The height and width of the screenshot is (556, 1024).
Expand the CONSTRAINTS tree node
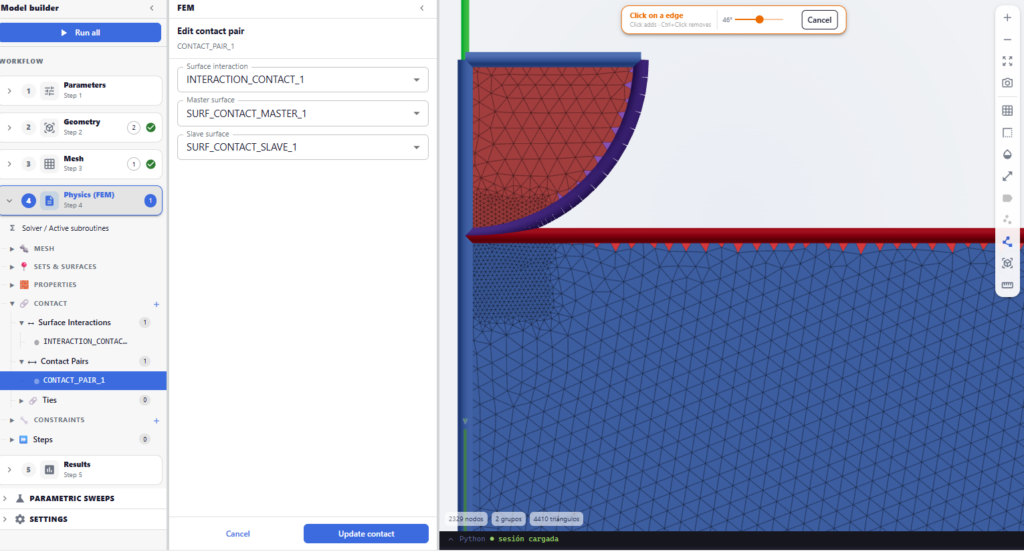12,420
